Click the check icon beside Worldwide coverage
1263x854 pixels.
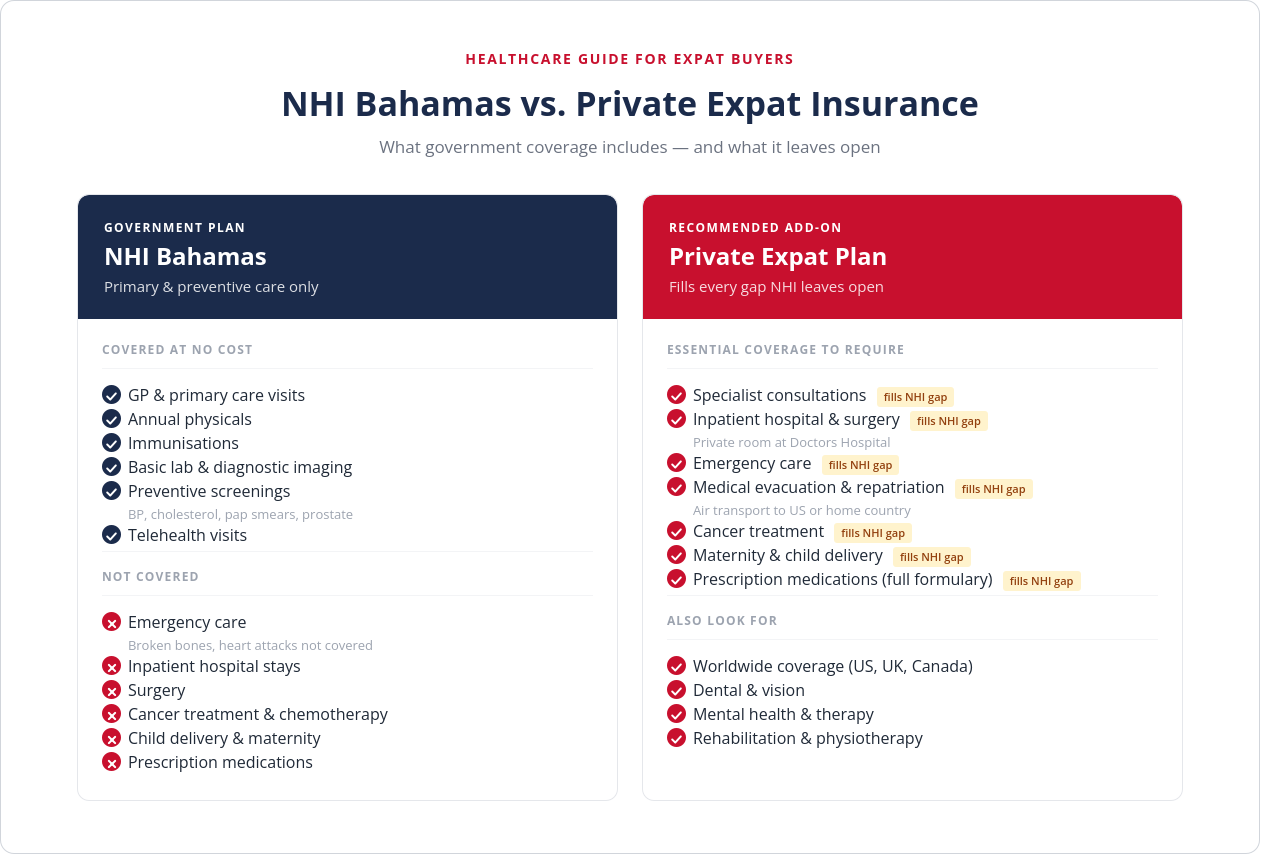[x=676, y=666]
